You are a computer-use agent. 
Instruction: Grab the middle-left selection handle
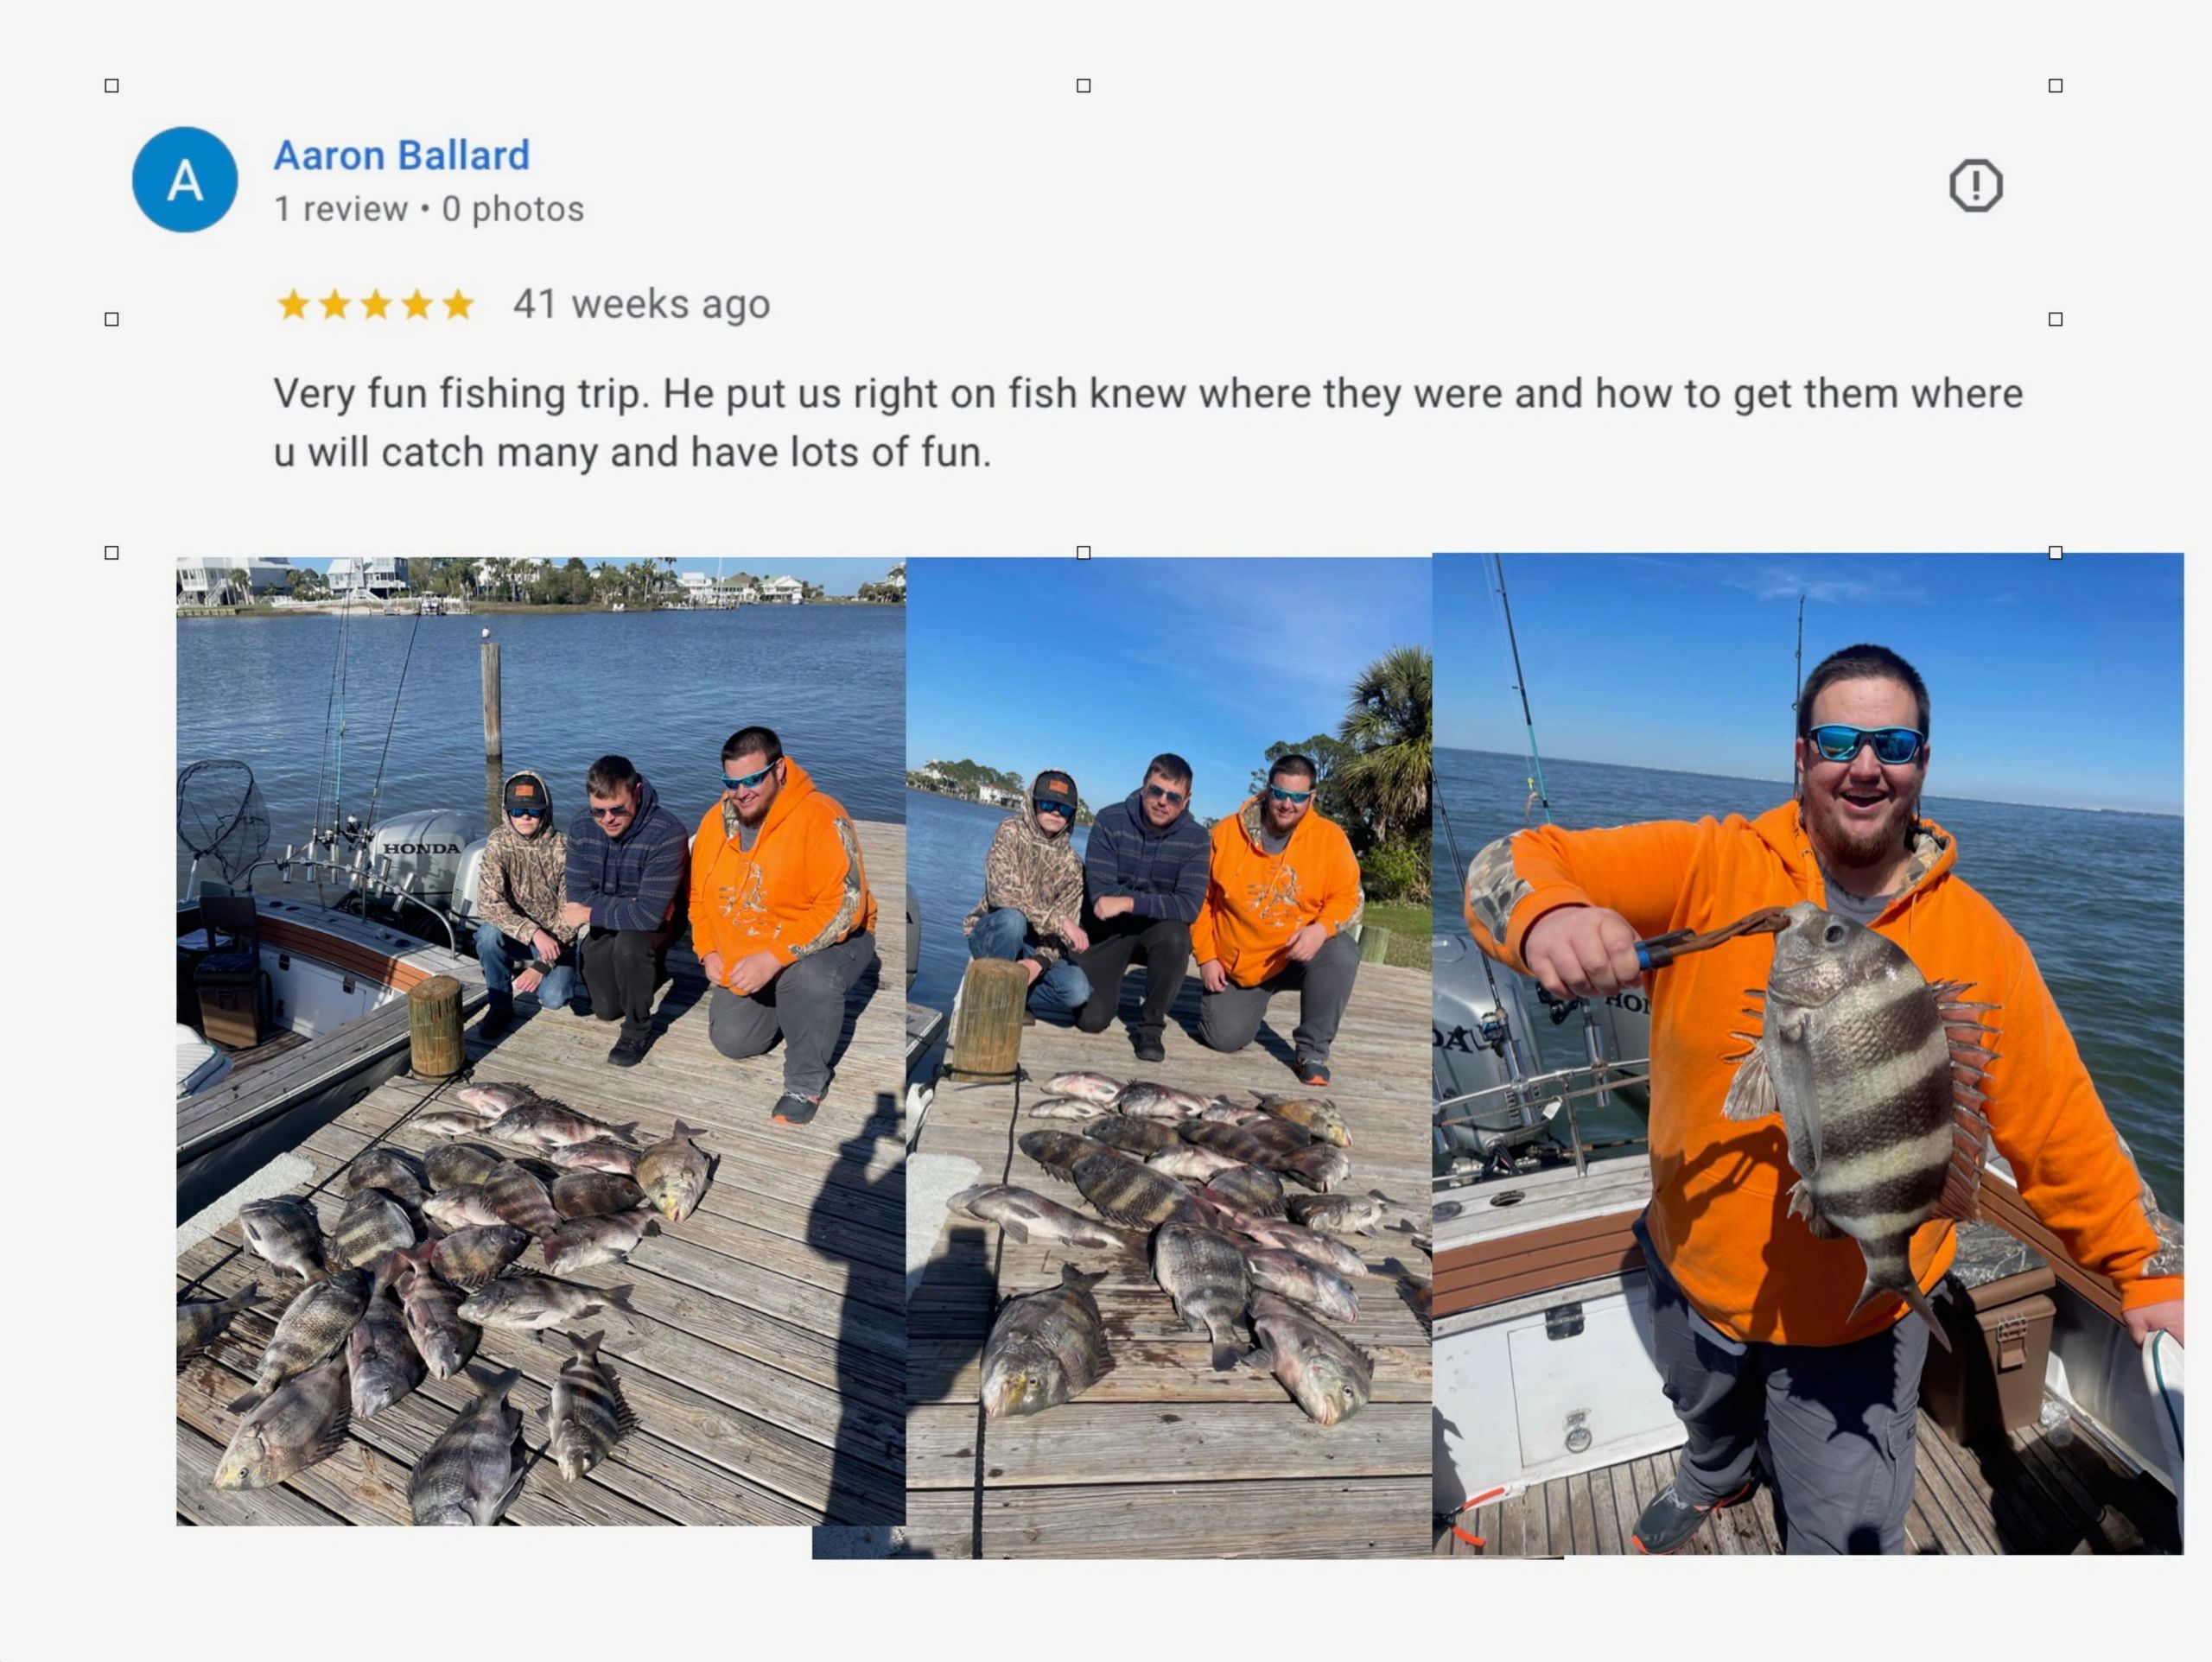click(x=112, y=319)
